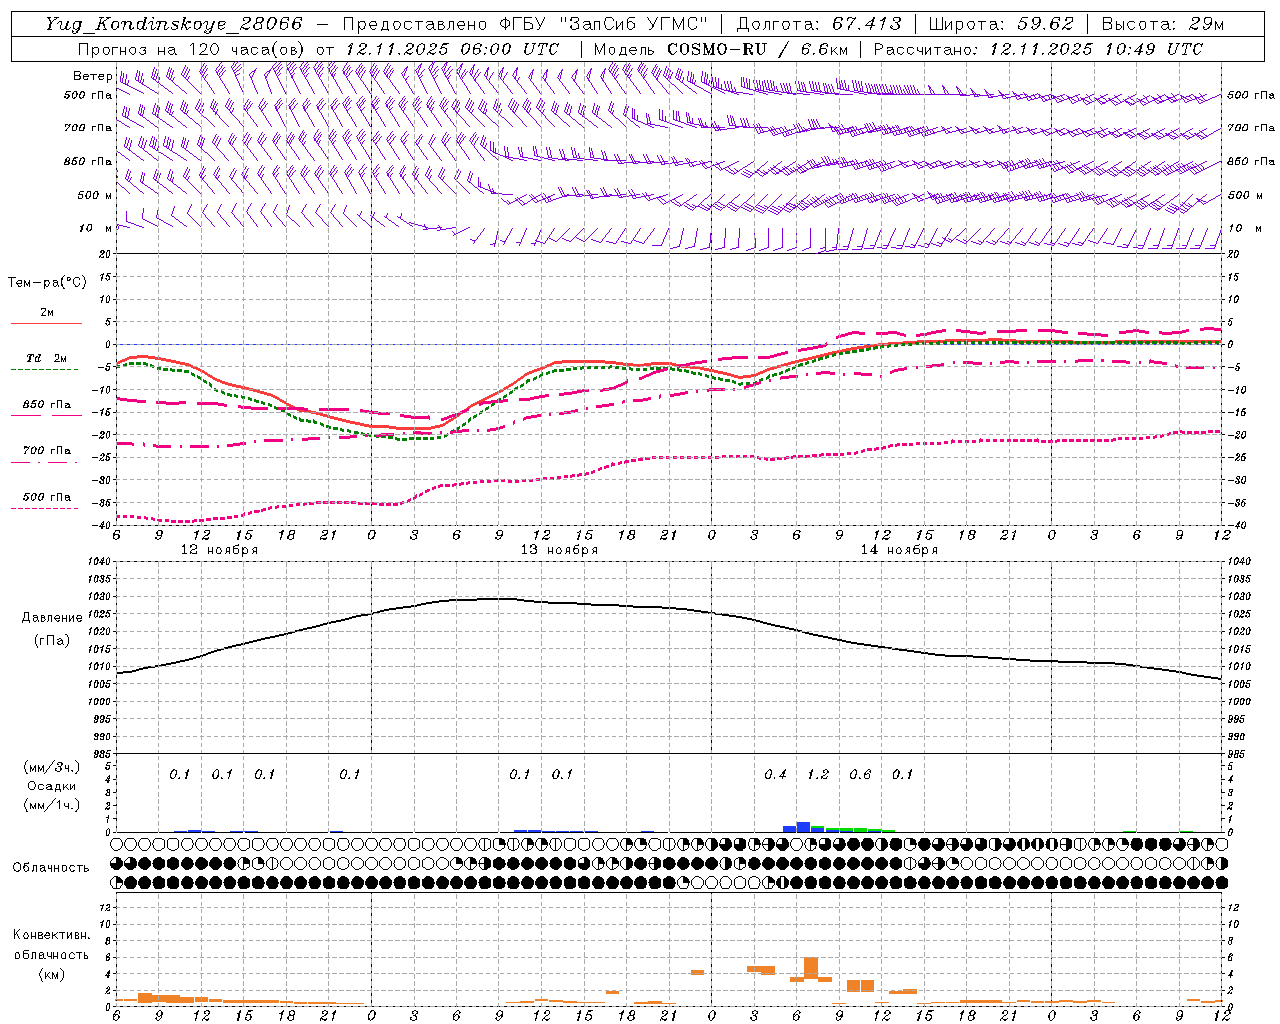The image size is (1280, 1024).
Task: Select the 13 ноября date label
Action: 559,549
